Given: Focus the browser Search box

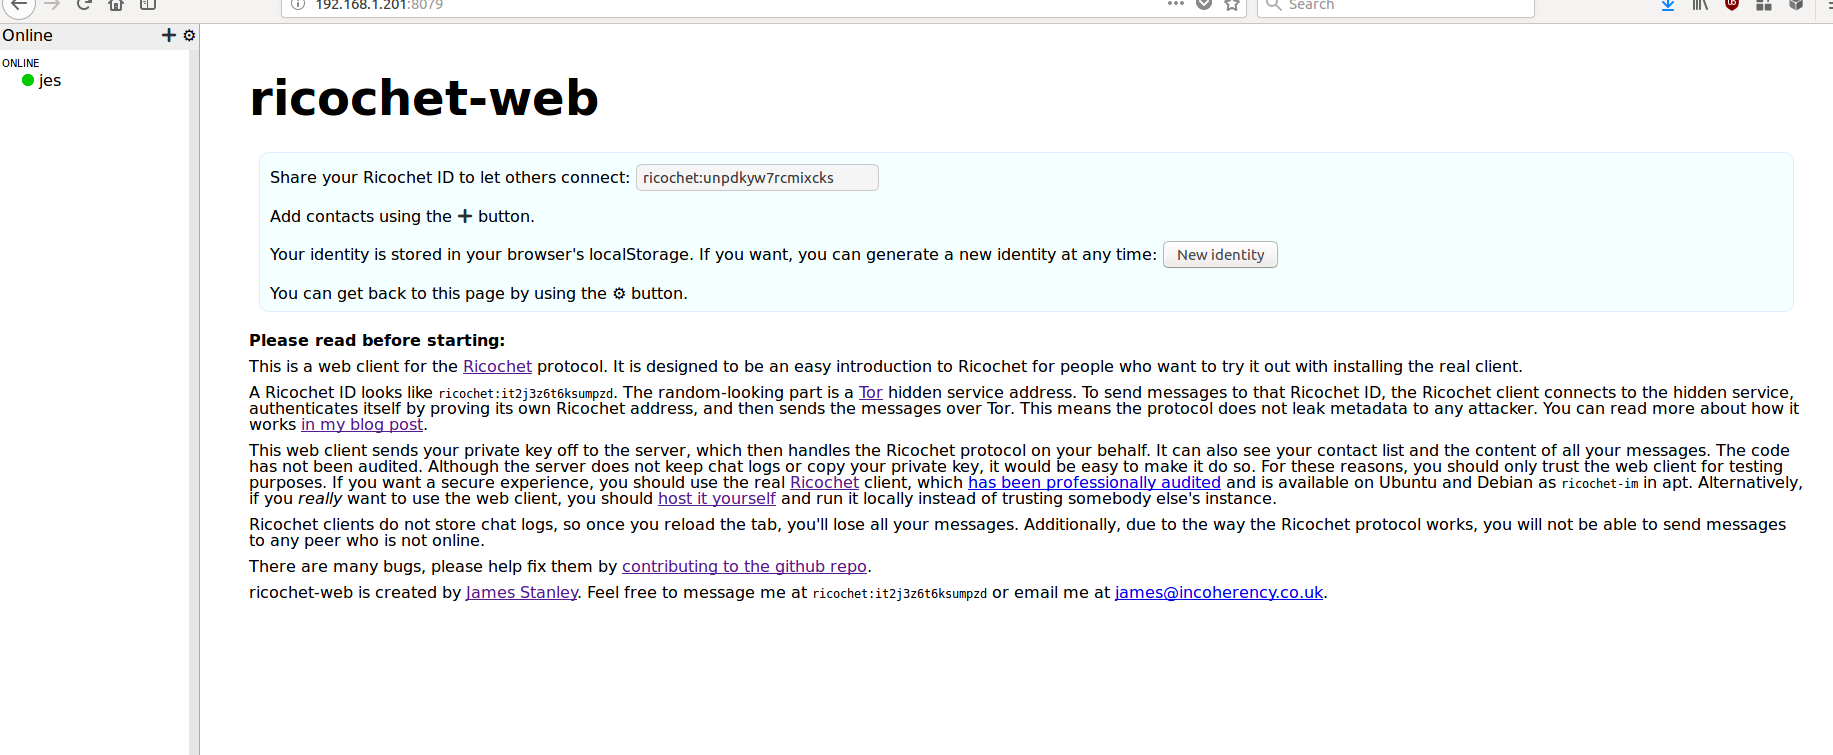Looking at the screenshot, I should (x=1400, y=5).
